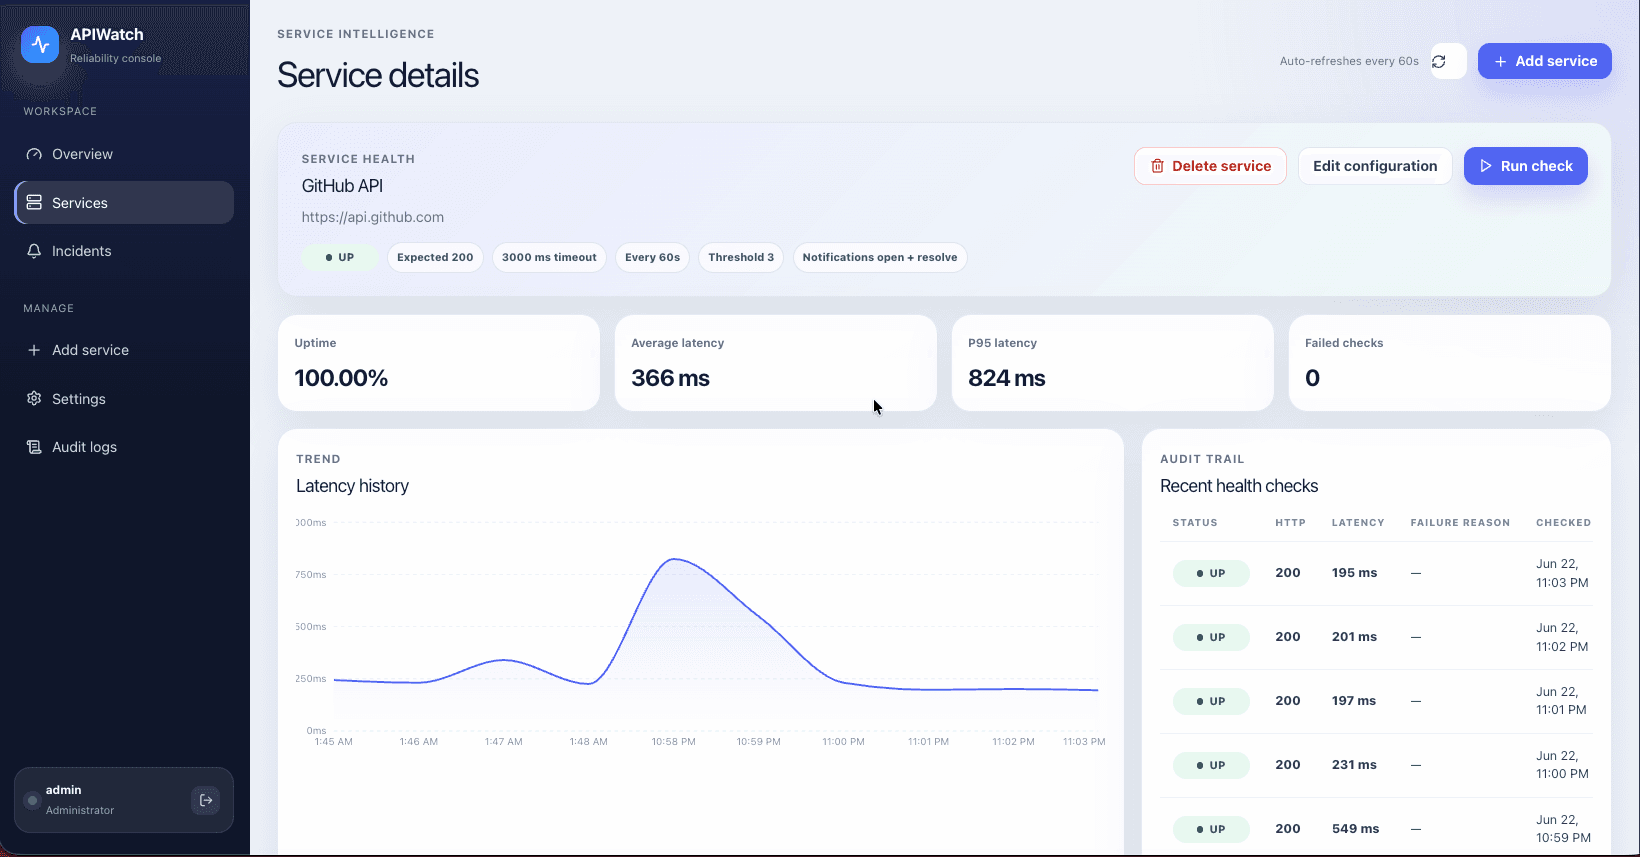1640x857 pixels.
Task: Click Edit configuration button
Action: [1375, 166]
